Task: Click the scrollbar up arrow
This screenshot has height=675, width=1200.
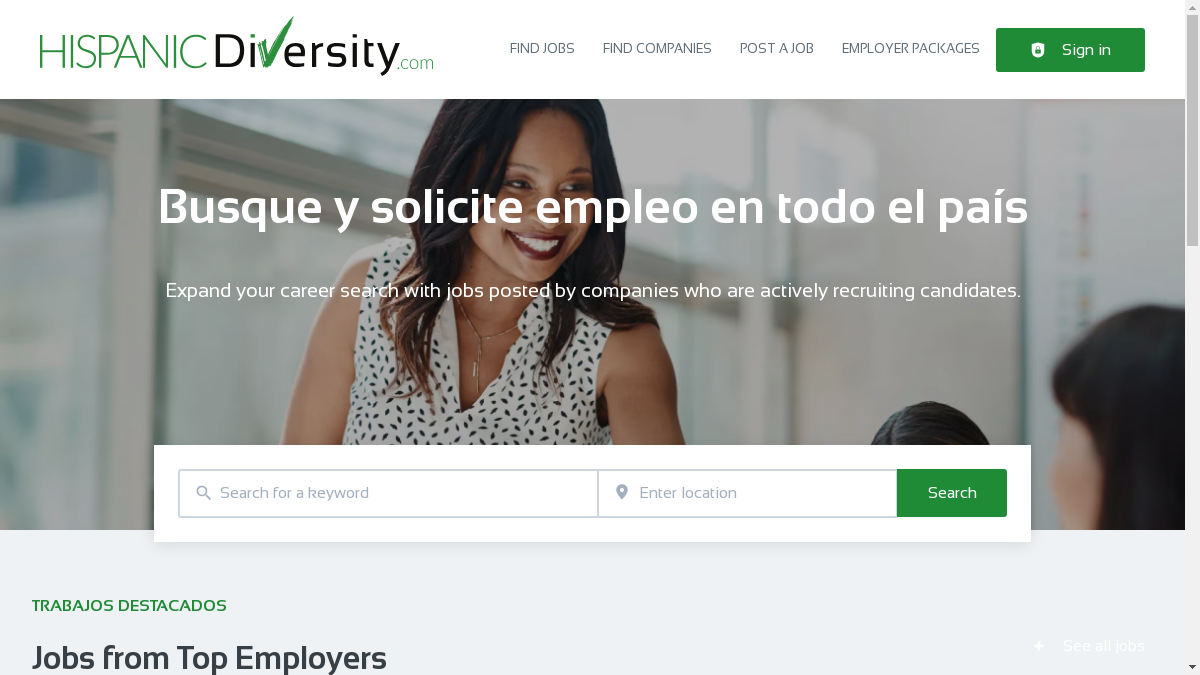Action: click(1192, 6)
